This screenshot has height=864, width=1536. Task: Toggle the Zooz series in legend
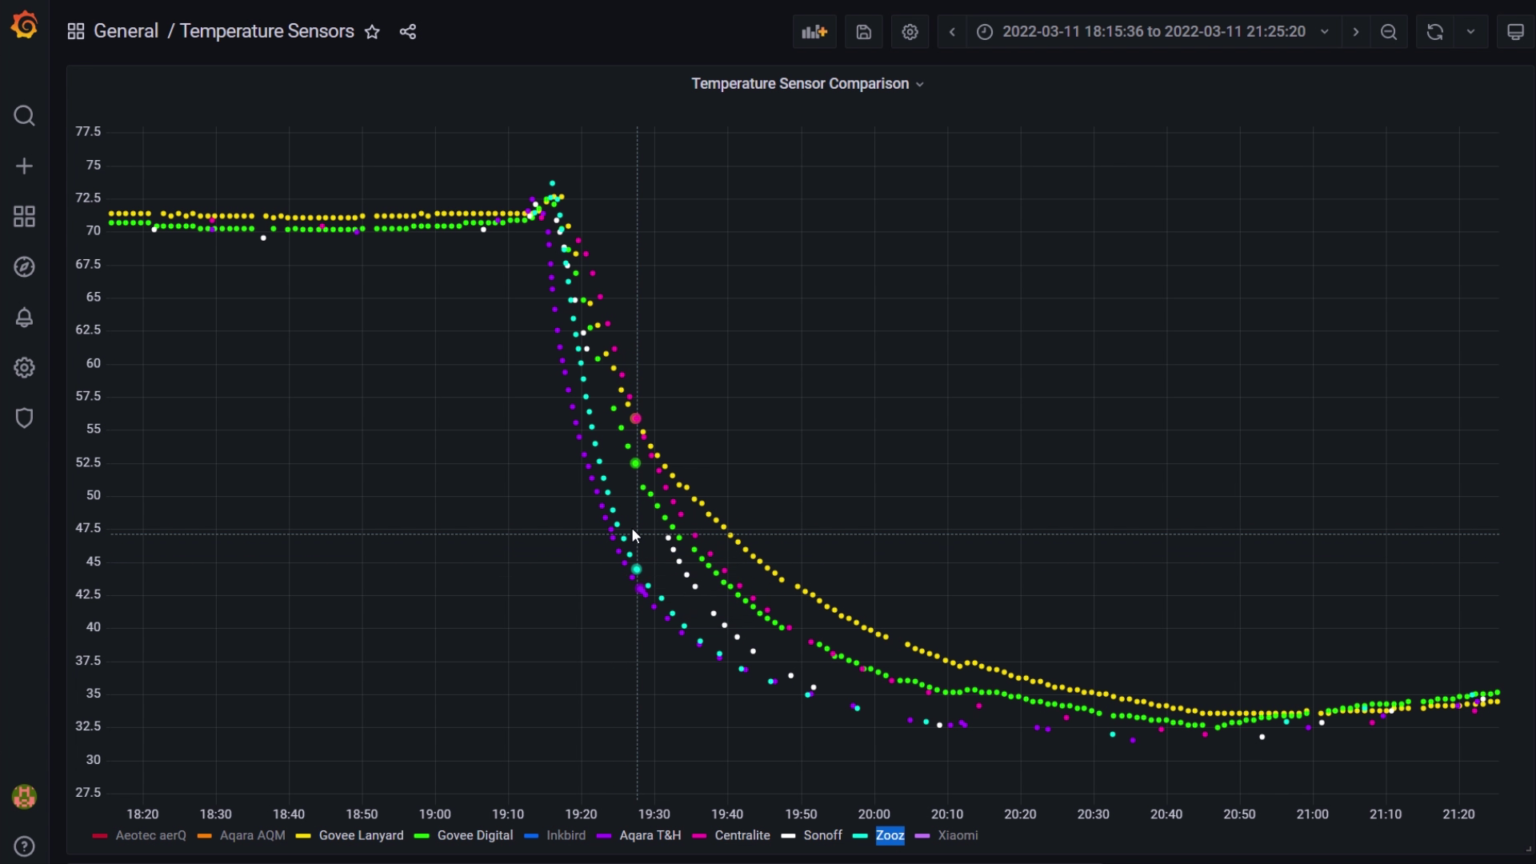[890, 835]
